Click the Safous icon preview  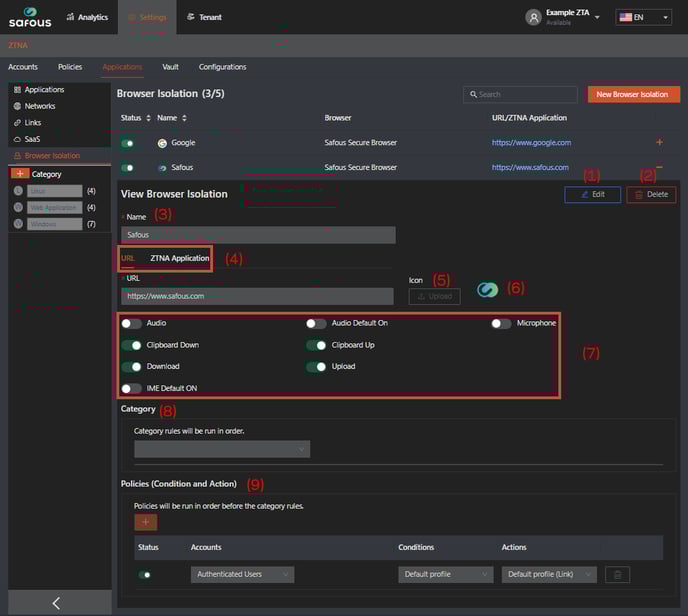pos(487,289)
